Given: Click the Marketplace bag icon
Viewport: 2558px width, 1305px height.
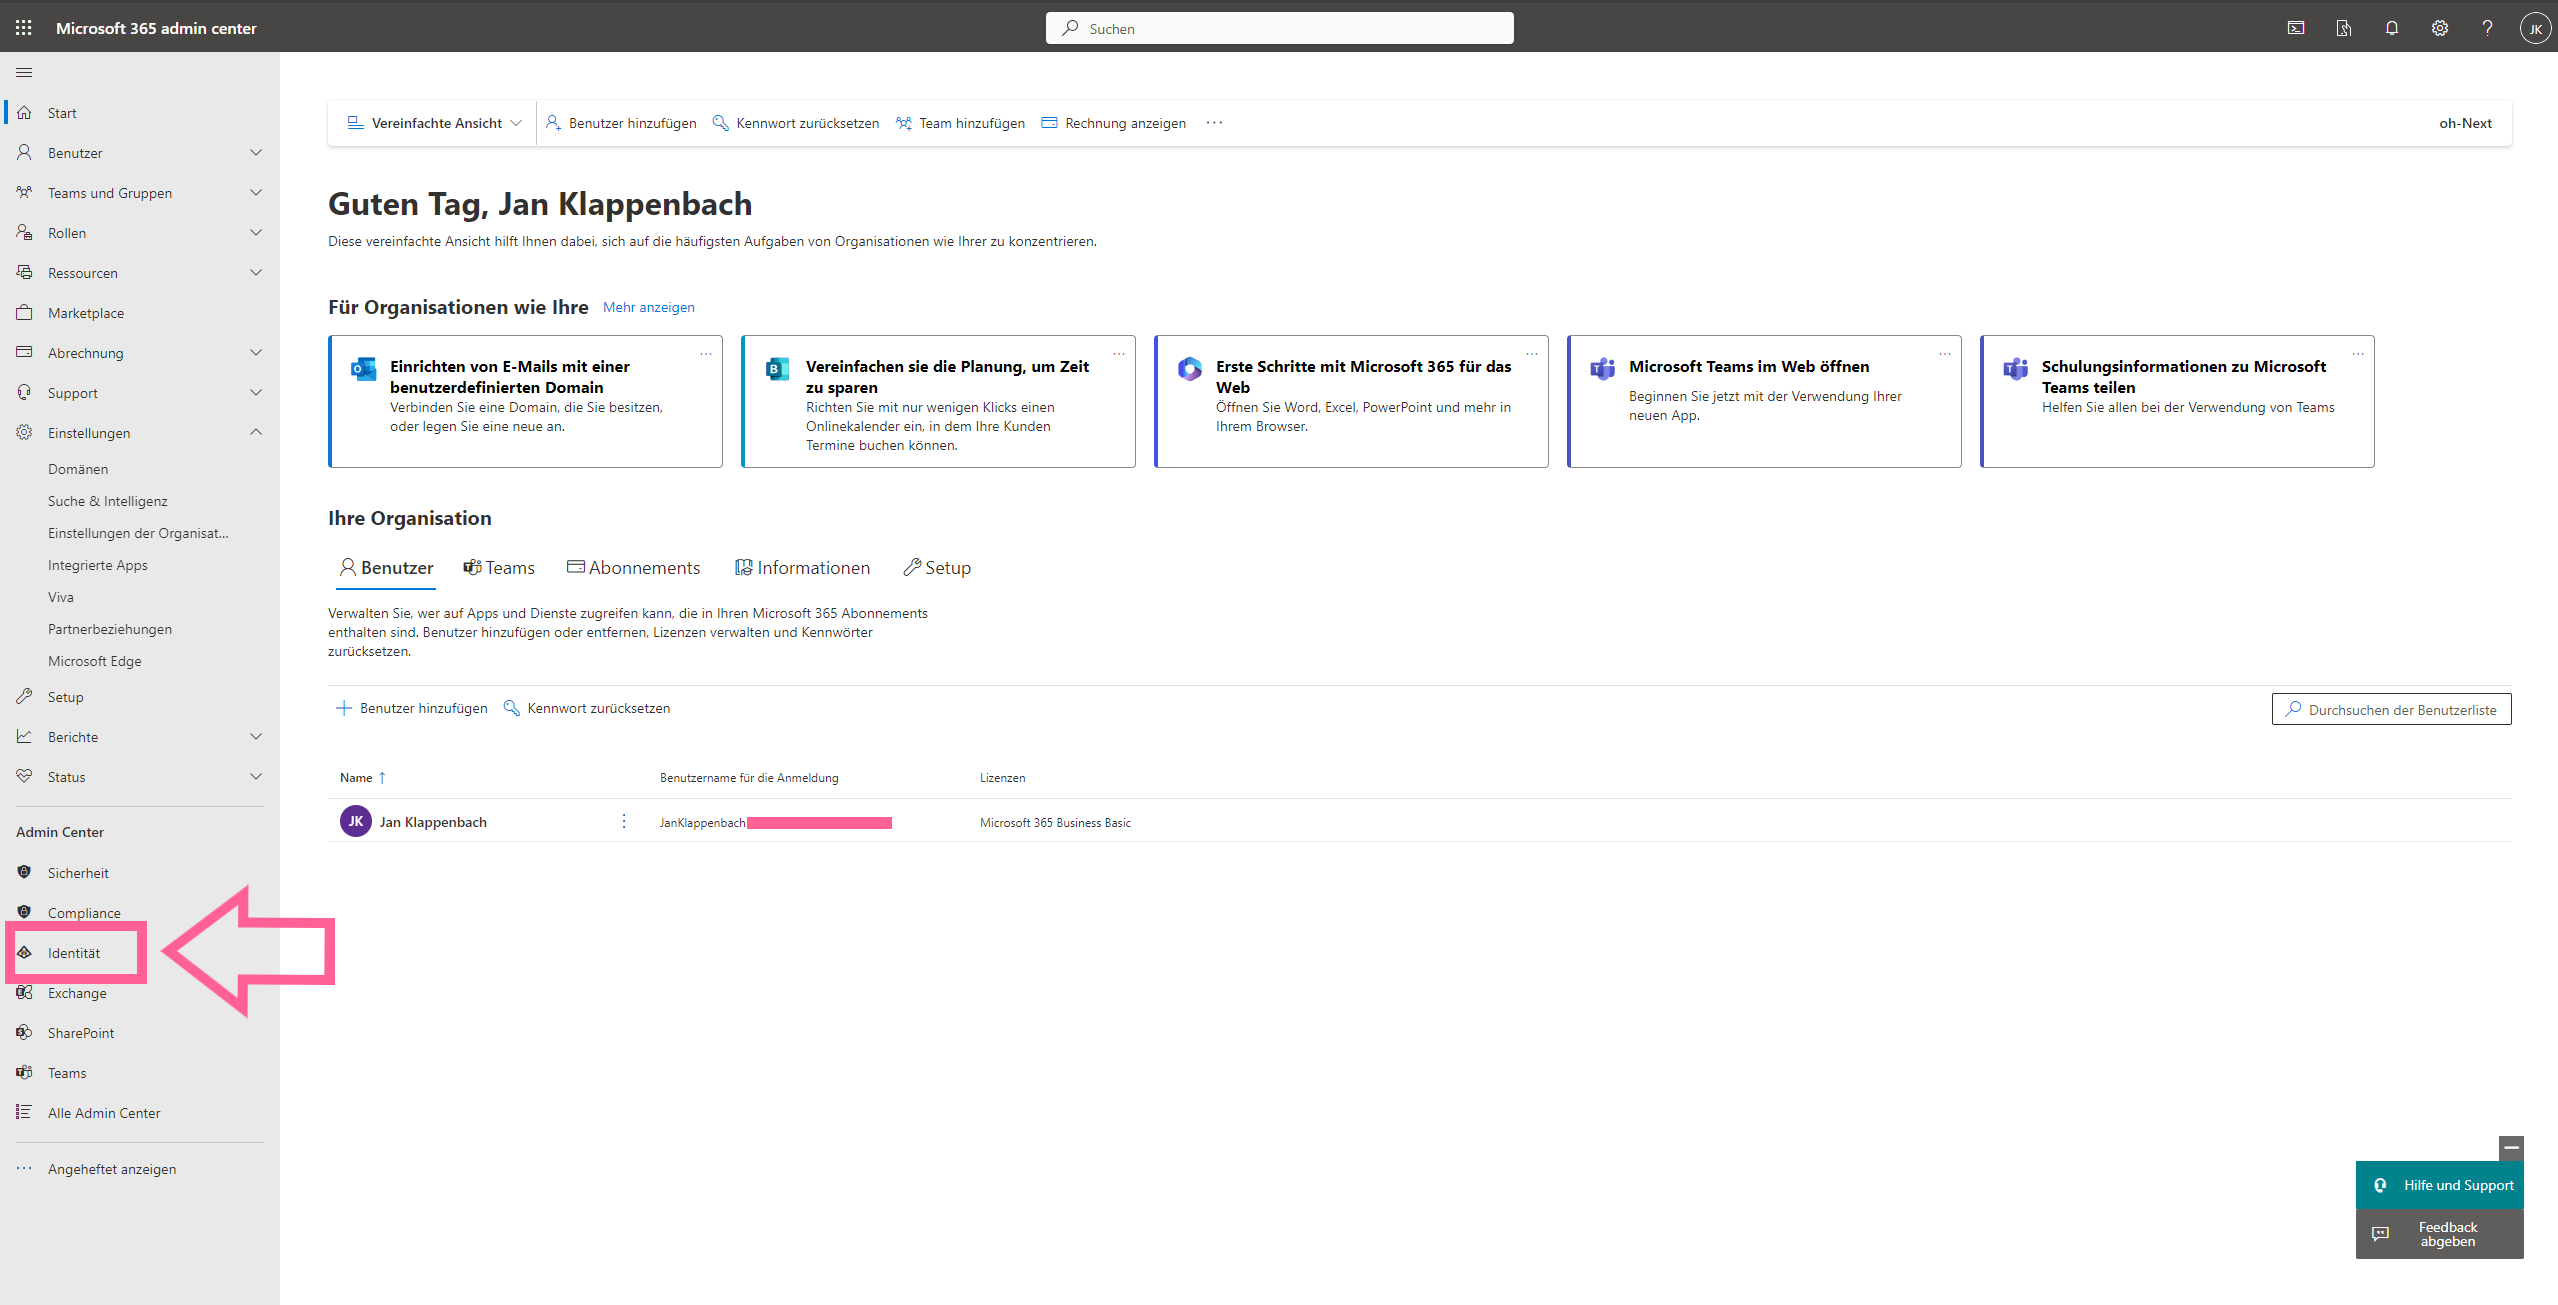Looking at the screenshot, I should (24, 312).
